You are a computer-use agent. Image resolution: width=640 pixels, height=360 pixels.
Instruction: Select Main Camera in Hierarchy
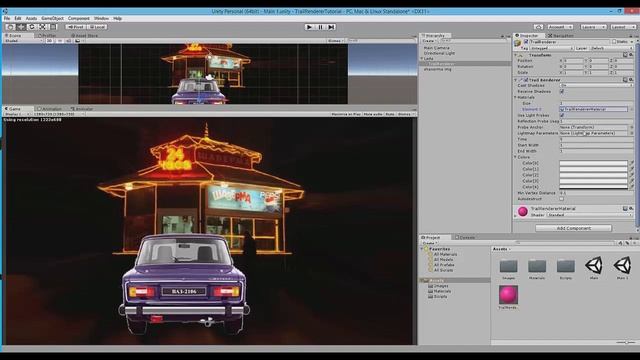(x=436, y=48)
